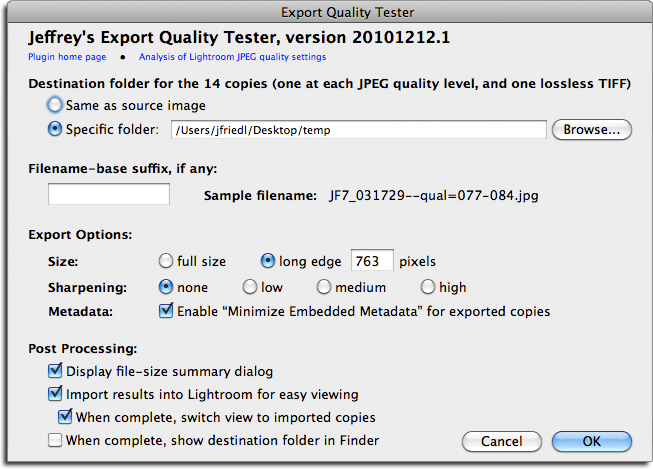This screenshot has width=653, height=469.
Task: Open 'Analysis of Lightroom JPEG quality settings' link
Action: 232,57
